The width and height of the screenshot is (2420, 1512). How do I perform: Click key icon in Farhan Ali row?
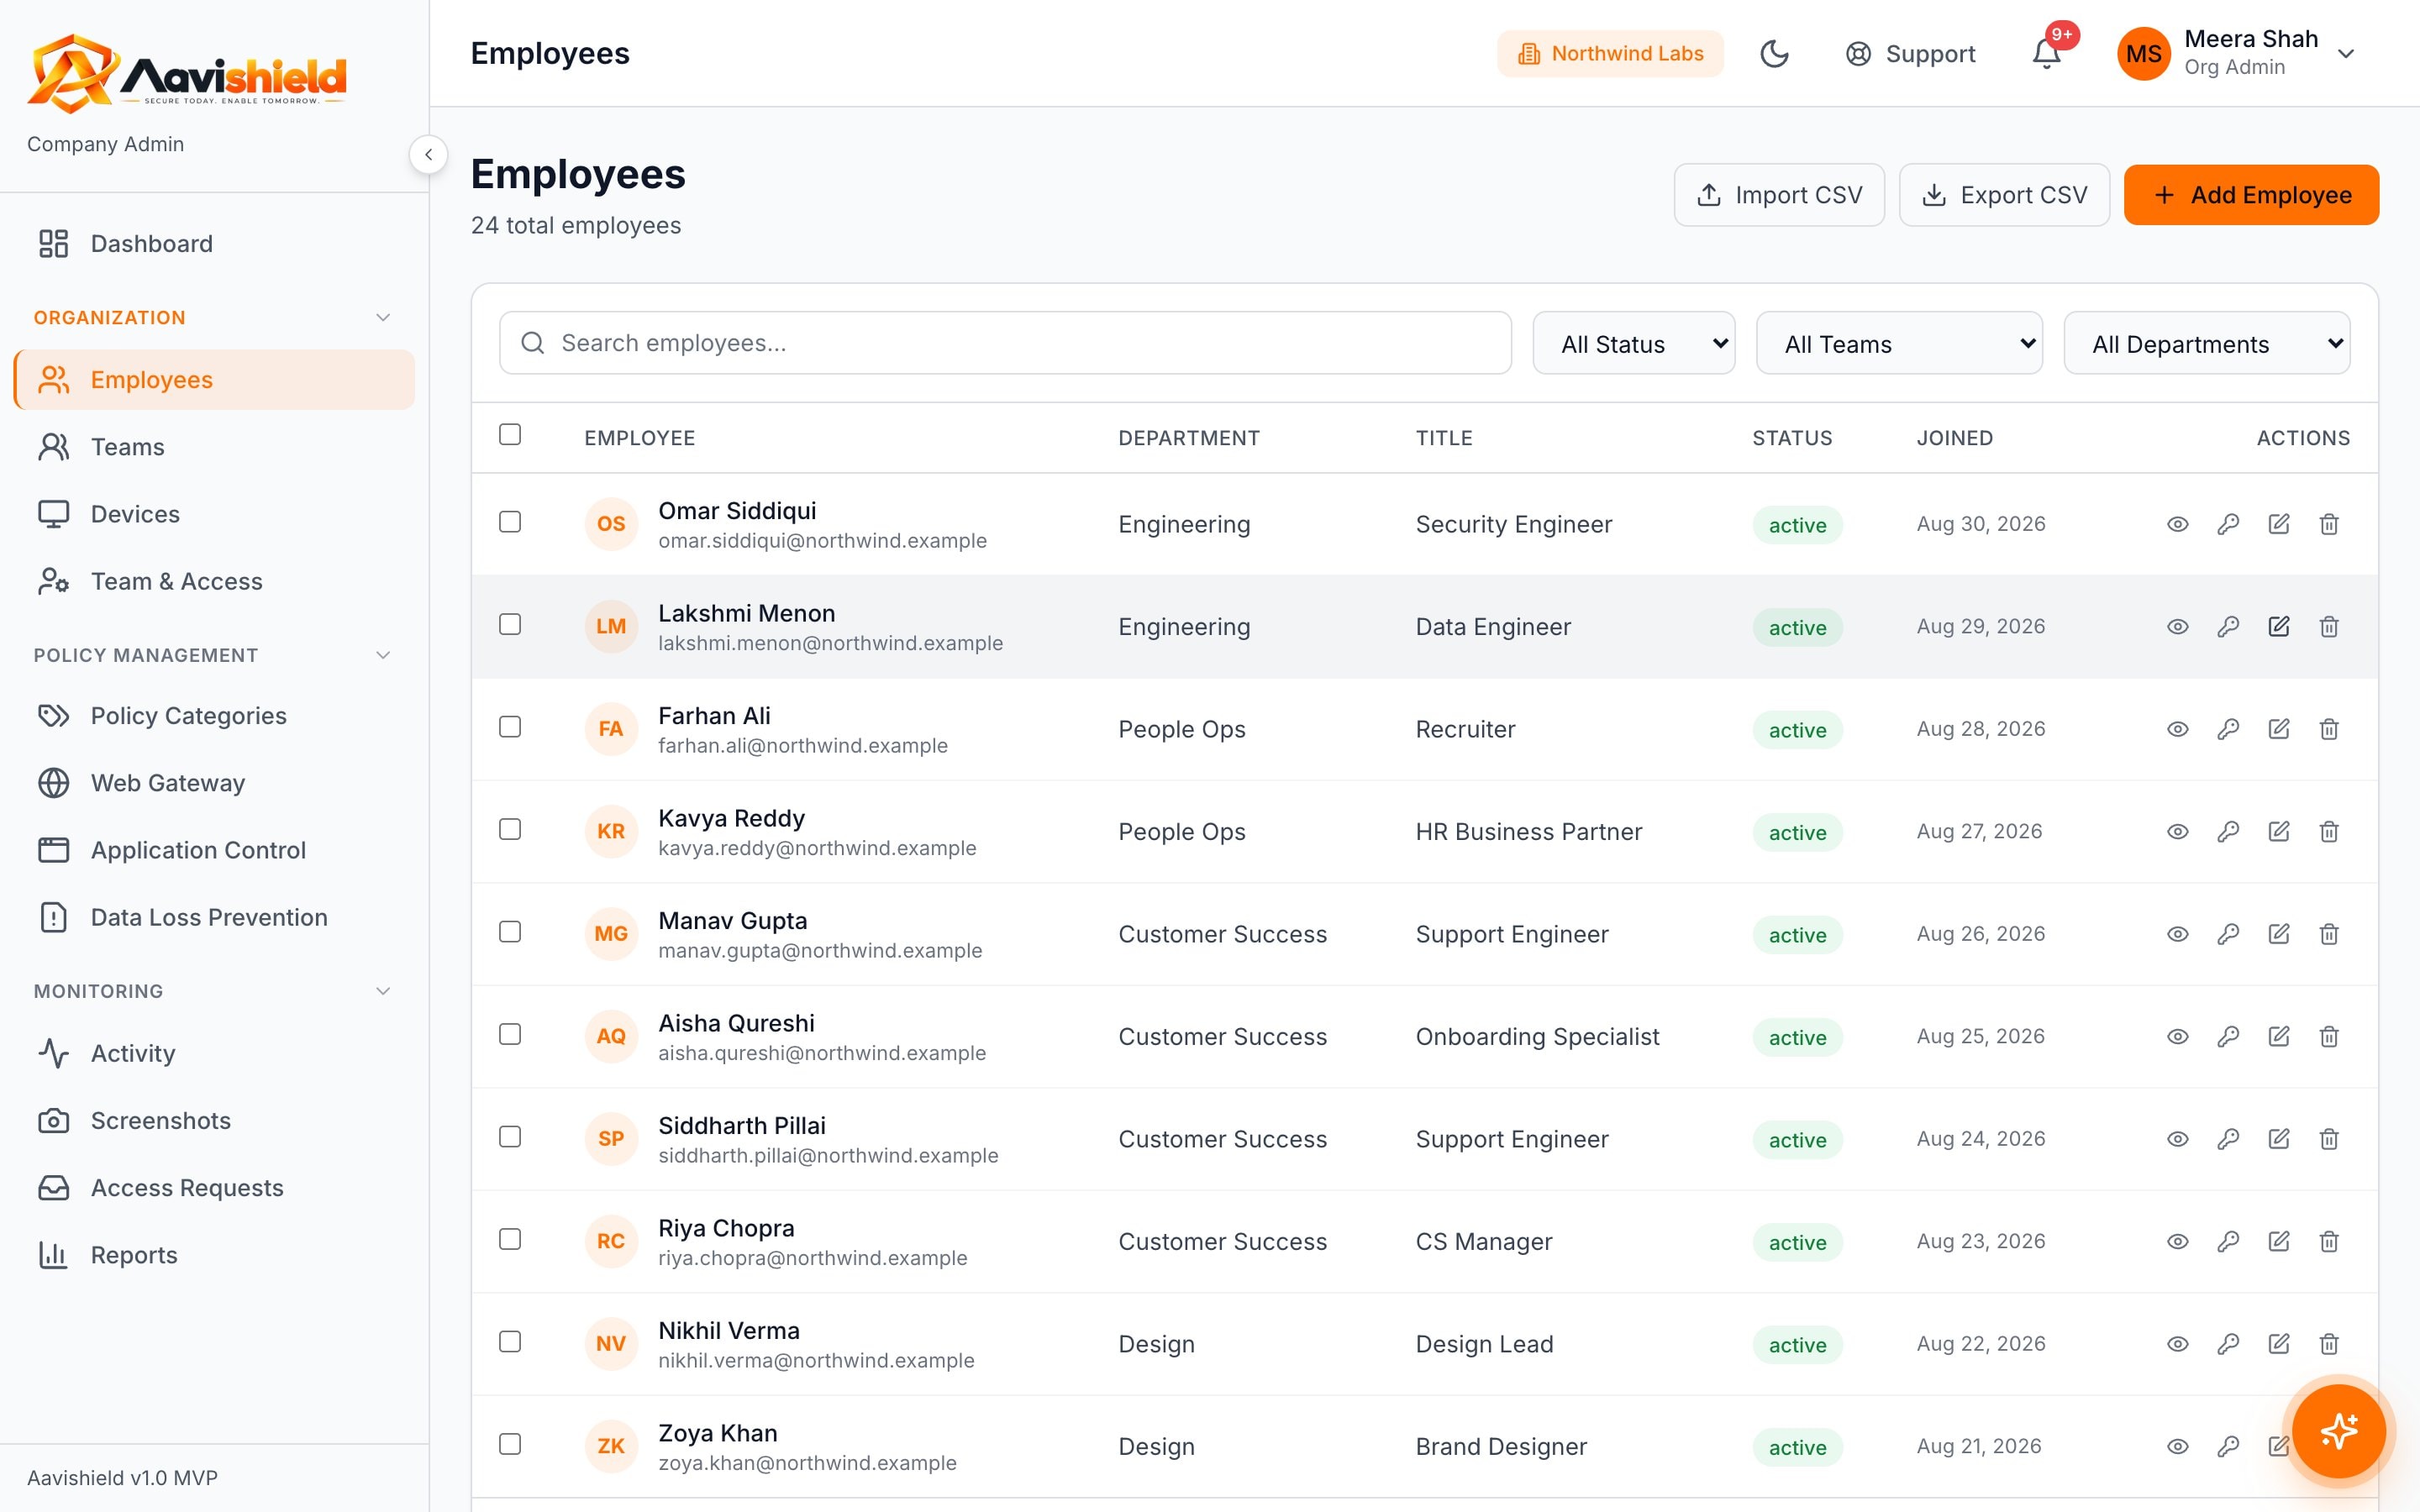click(2228, 729)
